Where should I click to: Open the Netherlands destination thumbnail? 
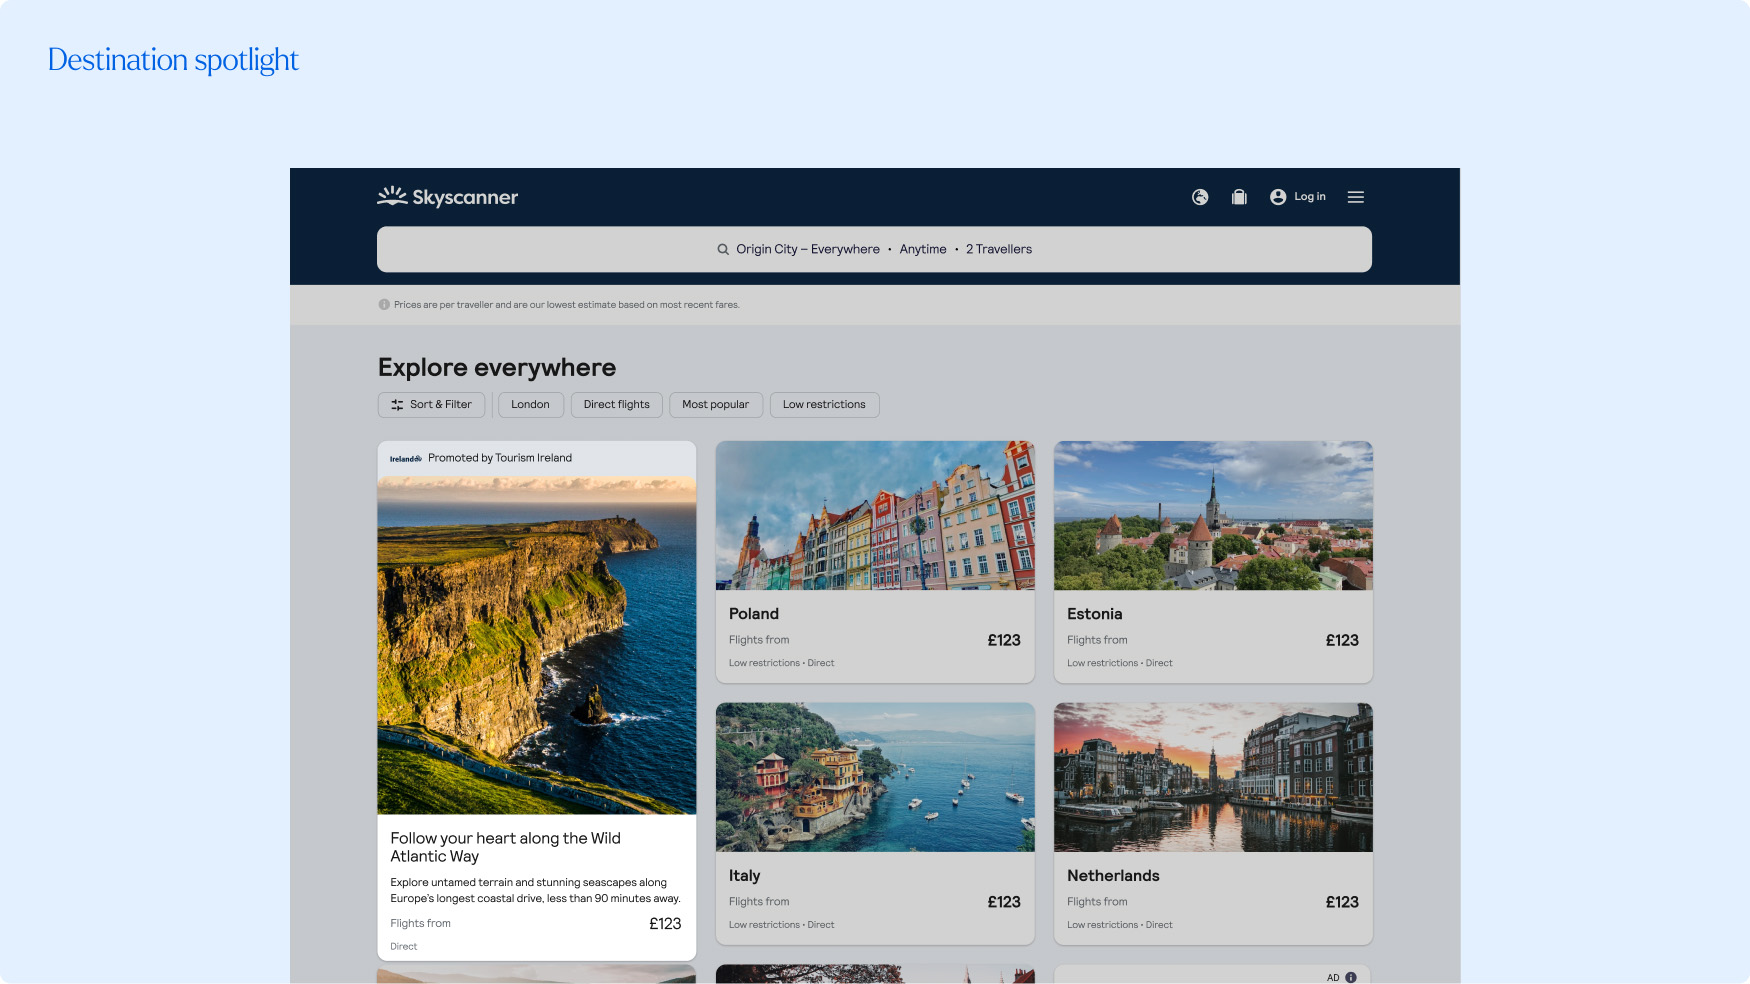tap(1213, 778)
